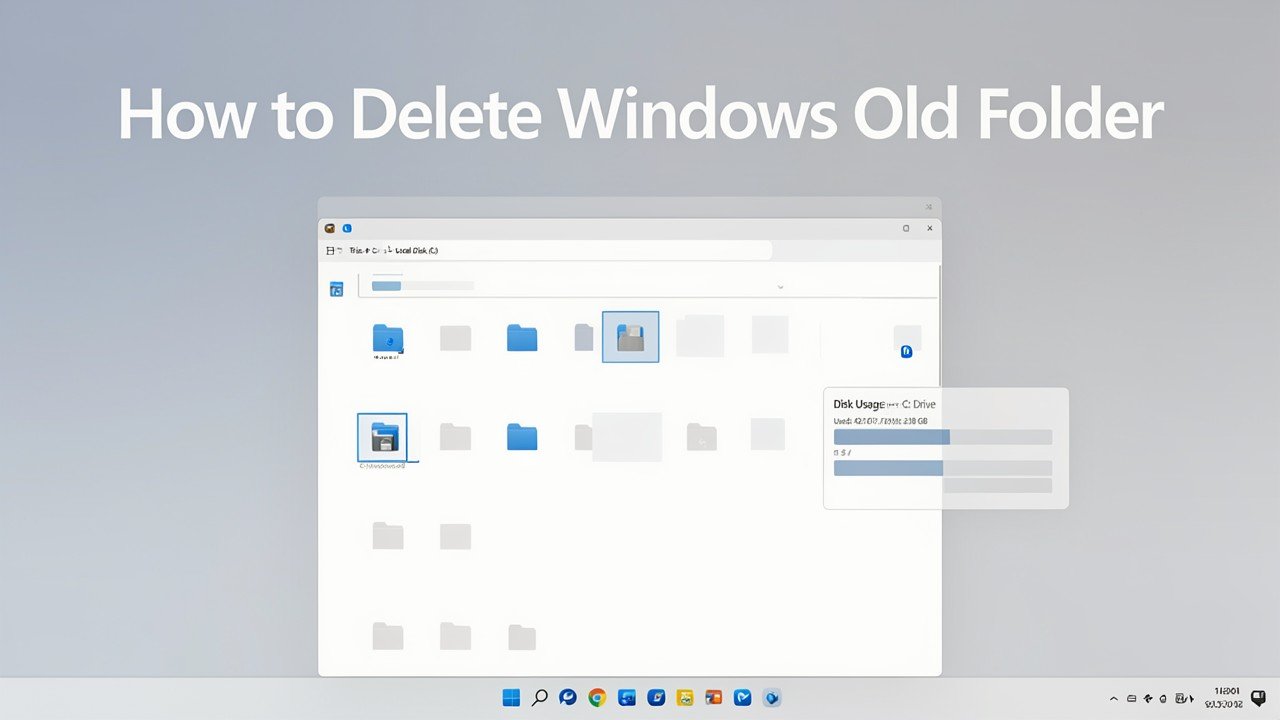Click the blue sidebar icon in Explorer
The image size is (1280, 720).
337,289
